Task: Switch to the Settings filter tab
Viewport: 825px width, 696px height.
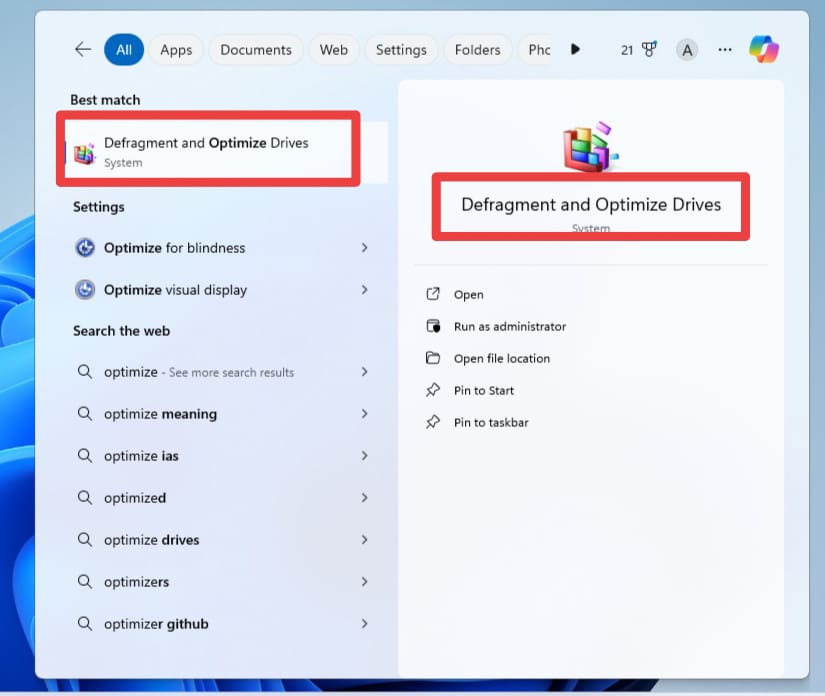Action: pyautogui.click(x=401, y=49)
